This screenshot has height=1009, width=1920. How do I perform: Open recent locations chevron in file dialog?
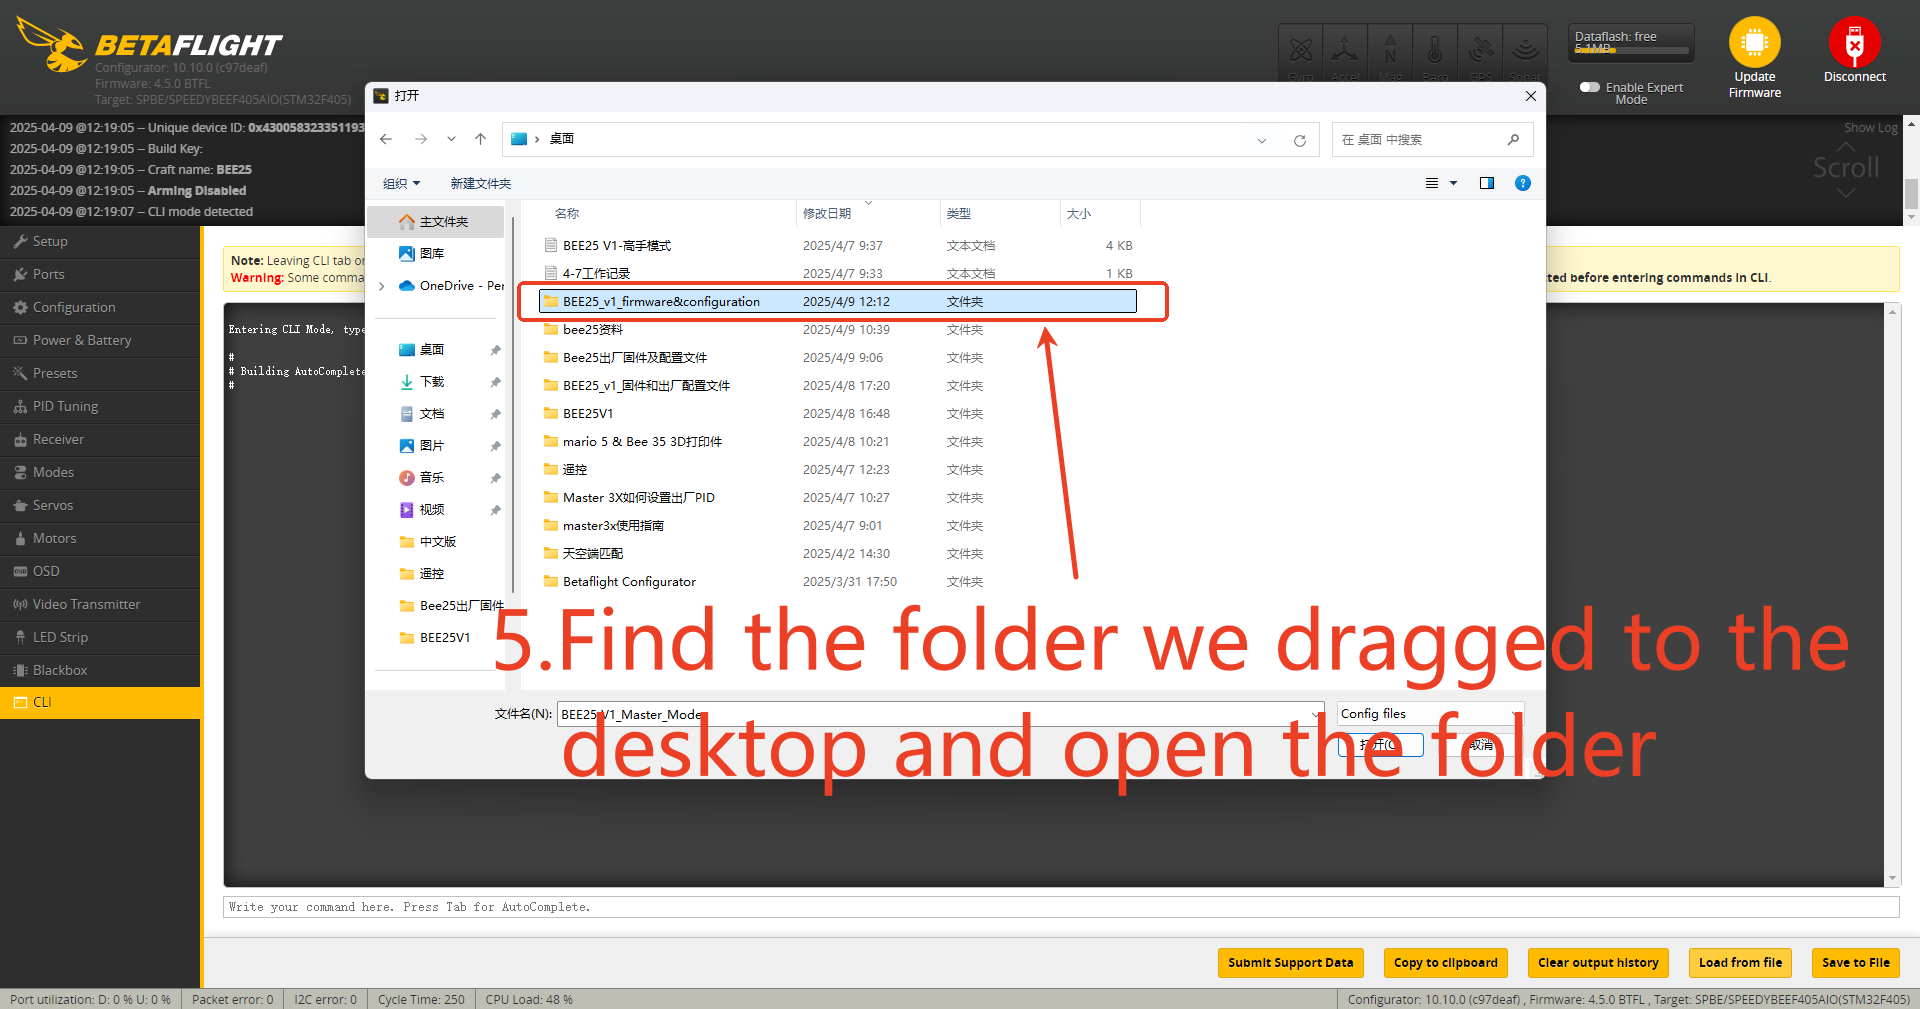451,139
